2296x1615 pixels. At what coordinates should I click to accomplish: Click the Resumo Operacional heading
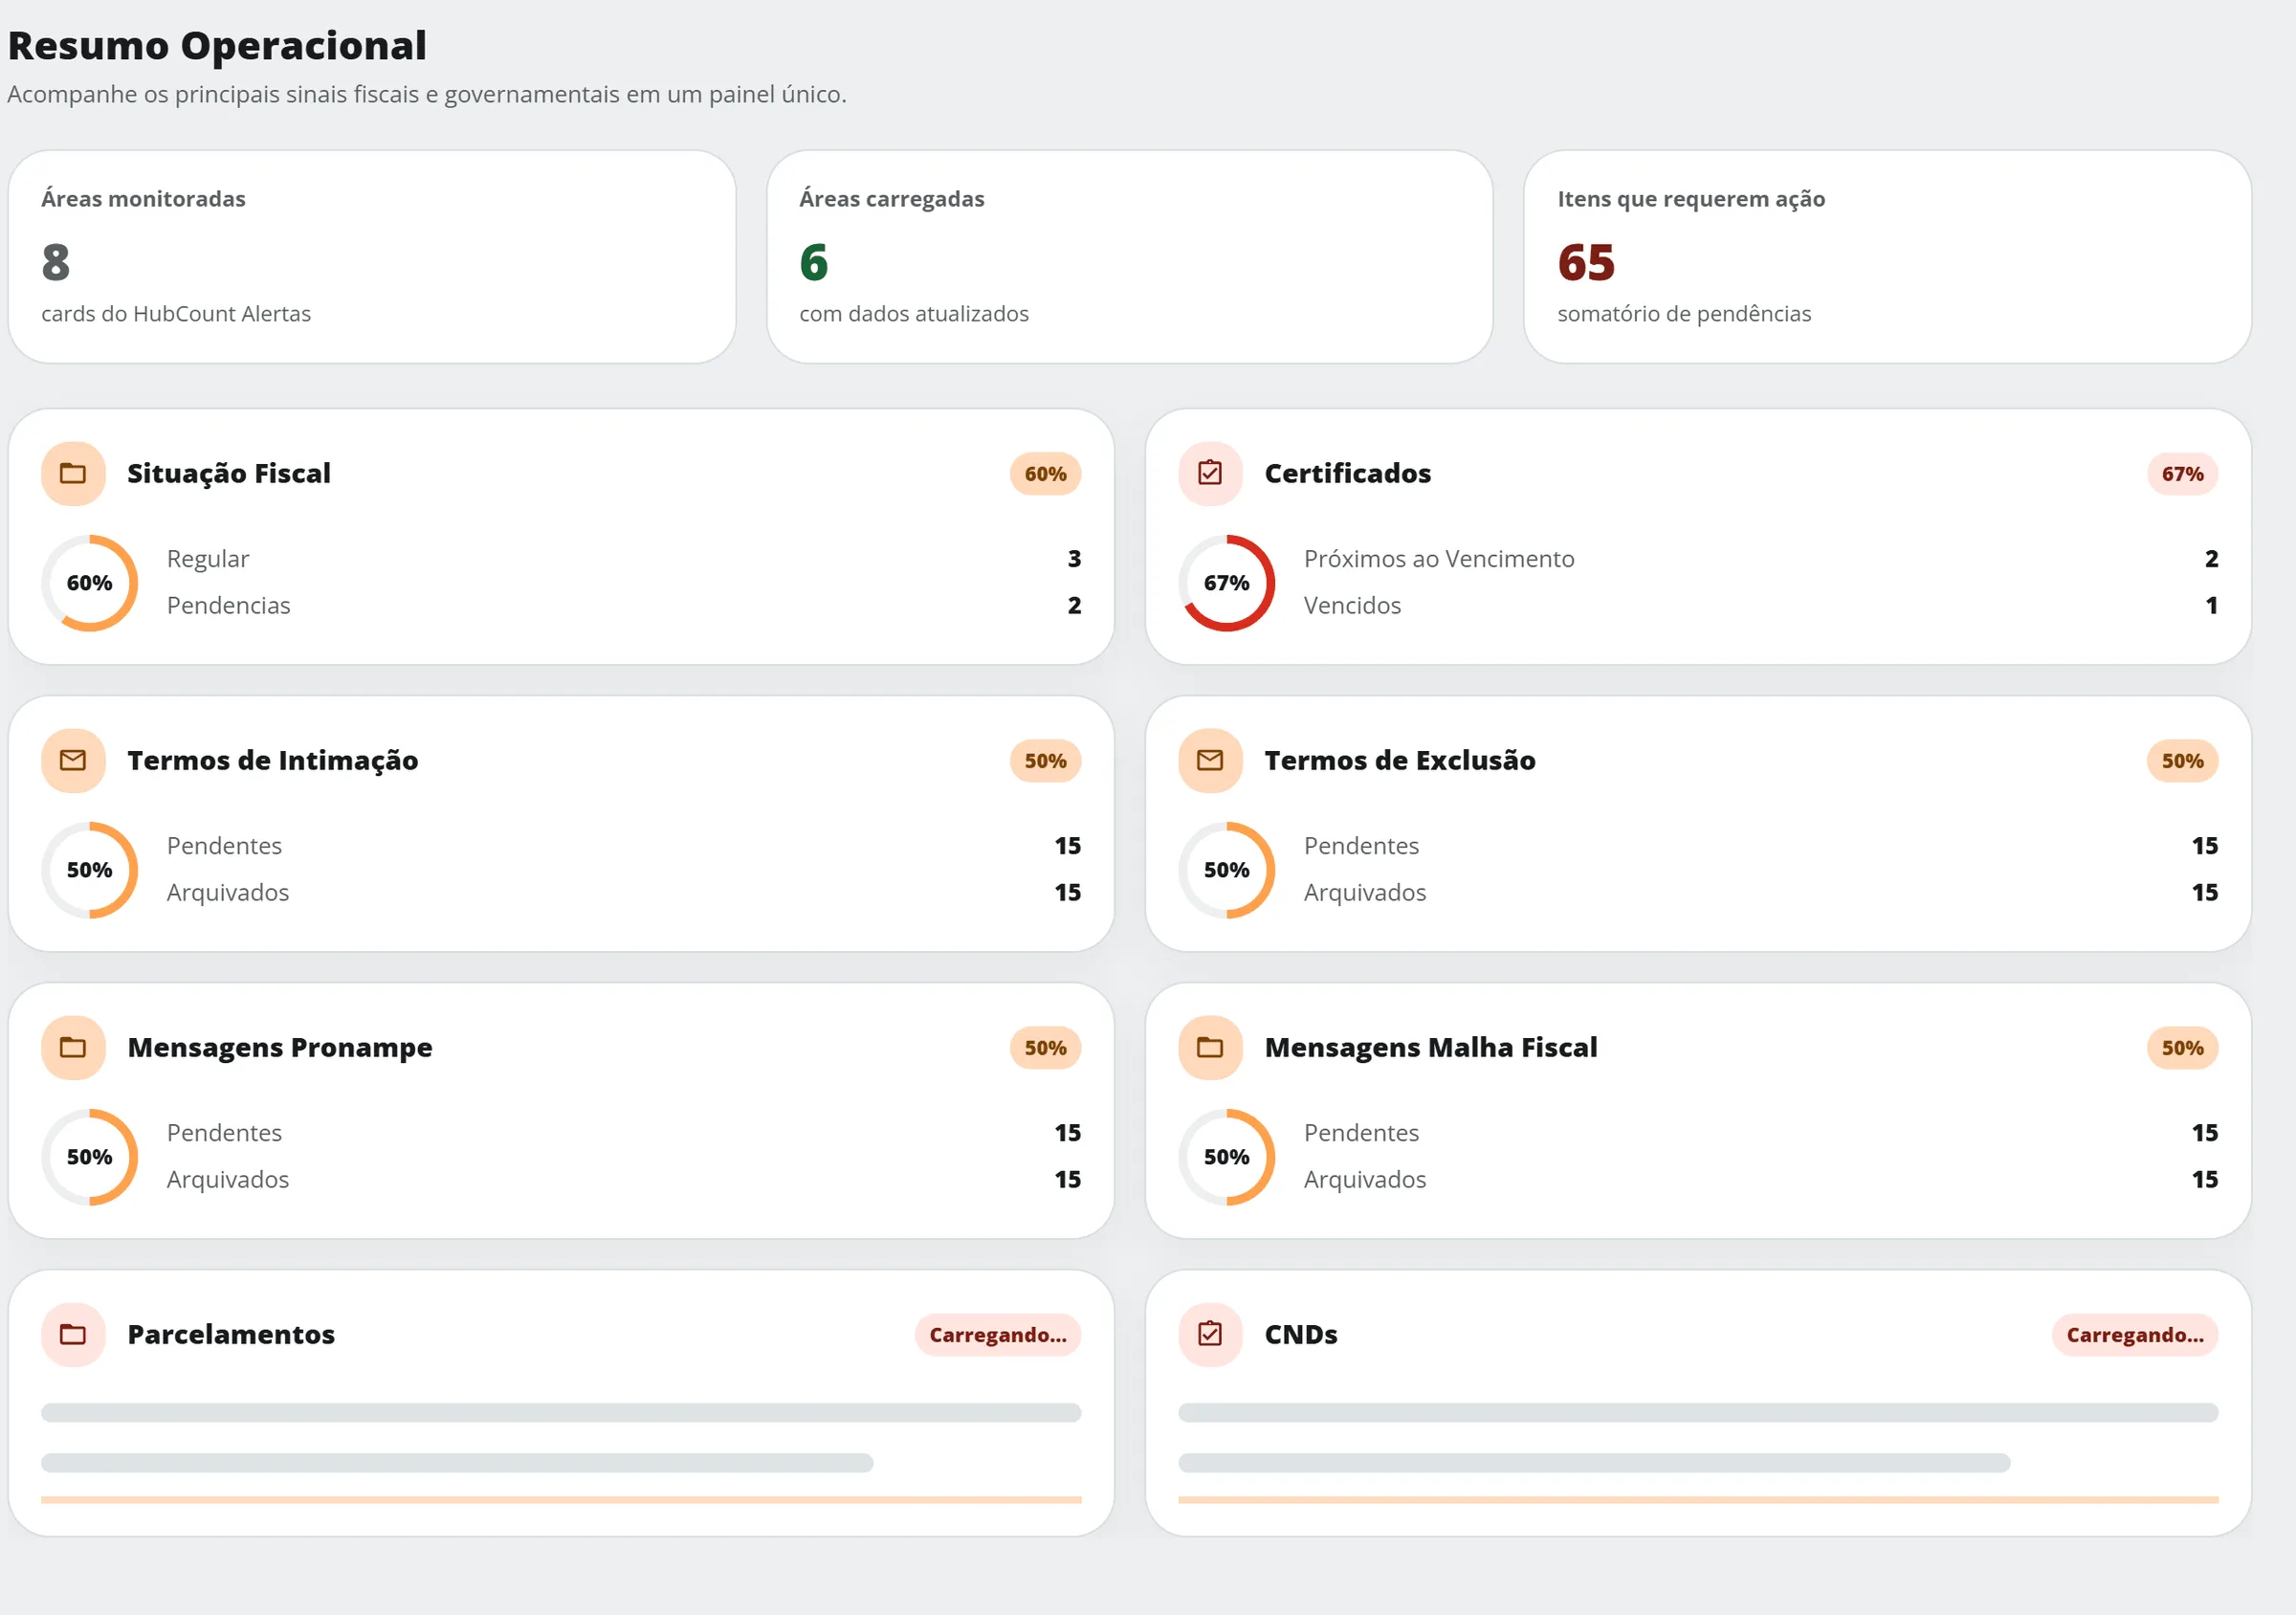[217, 46]
